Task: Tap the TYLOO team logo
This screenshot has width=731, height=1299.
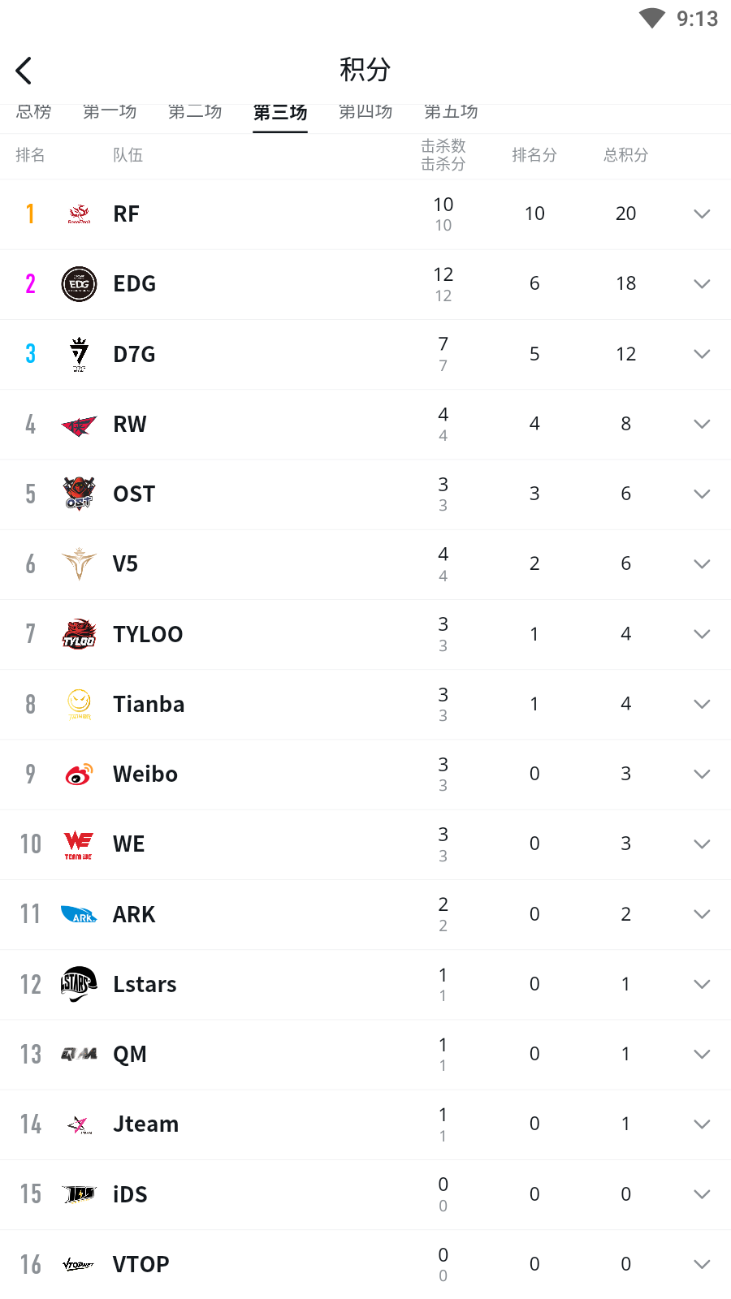Action: (x=79, y=634)
